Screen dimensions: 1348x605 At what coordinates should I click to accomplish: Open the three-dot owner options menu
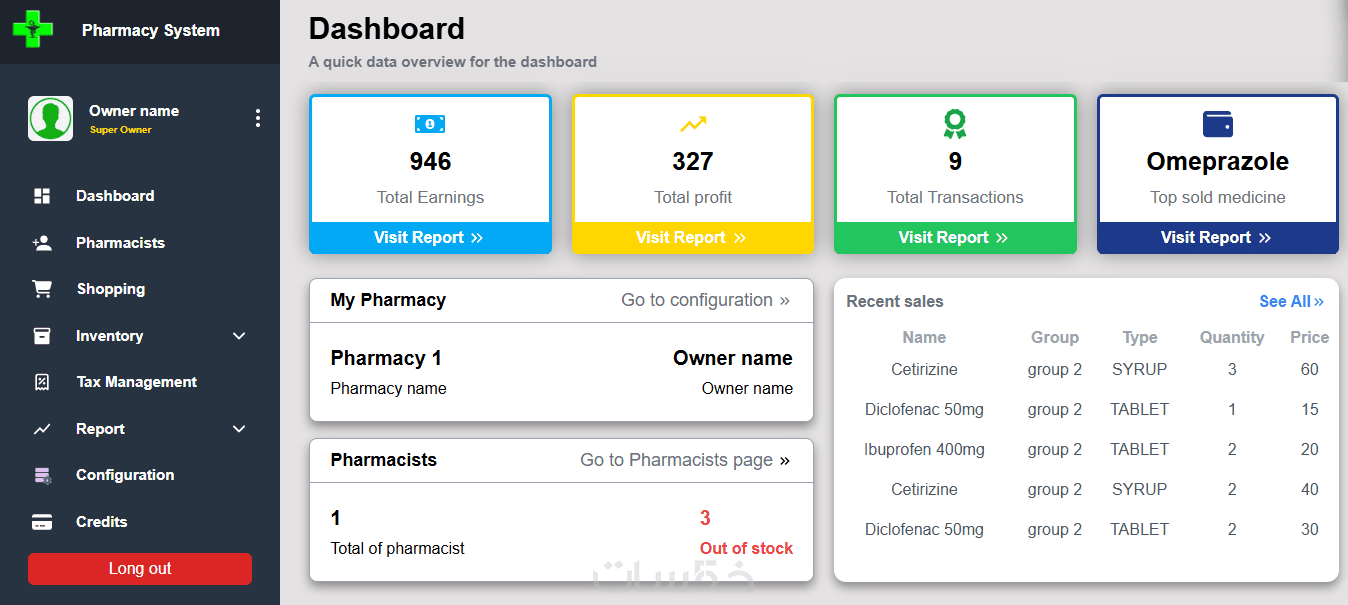pyautogui.click(x=258, y=119)
